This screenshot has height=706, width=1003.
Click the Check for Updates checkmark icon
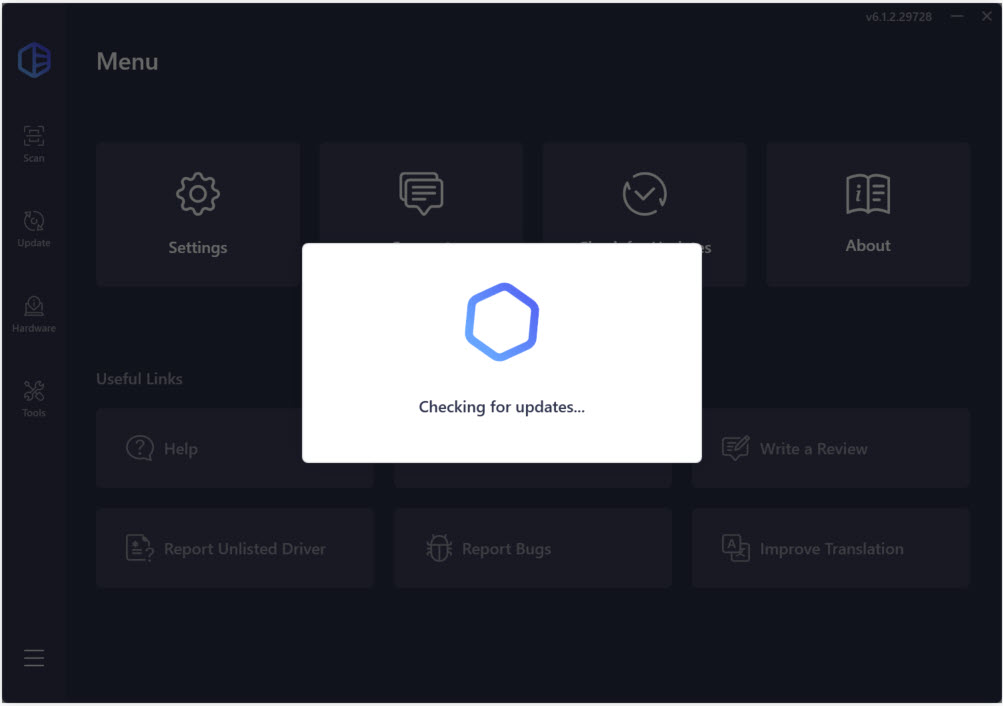coord(645,193)
